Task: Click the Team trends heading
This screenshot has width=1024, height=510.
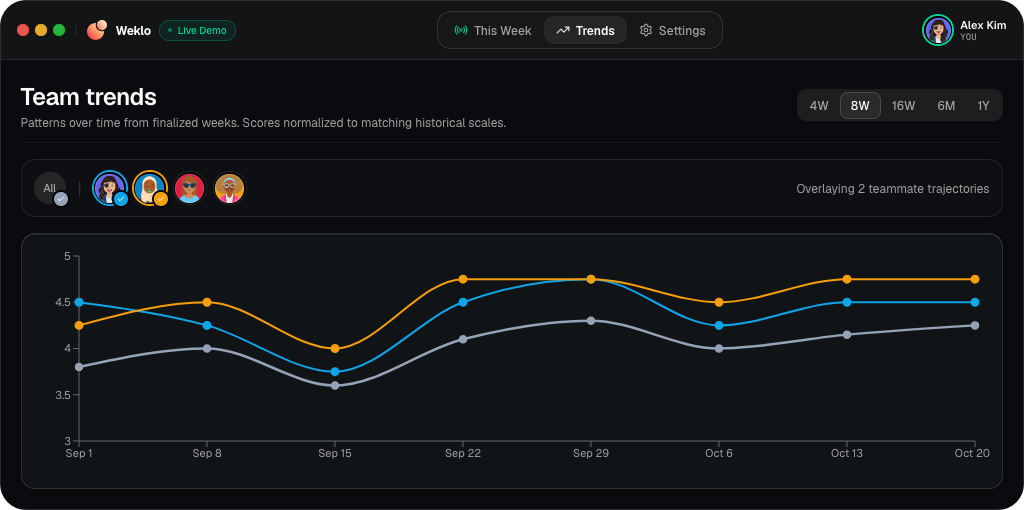Action: 89,97
